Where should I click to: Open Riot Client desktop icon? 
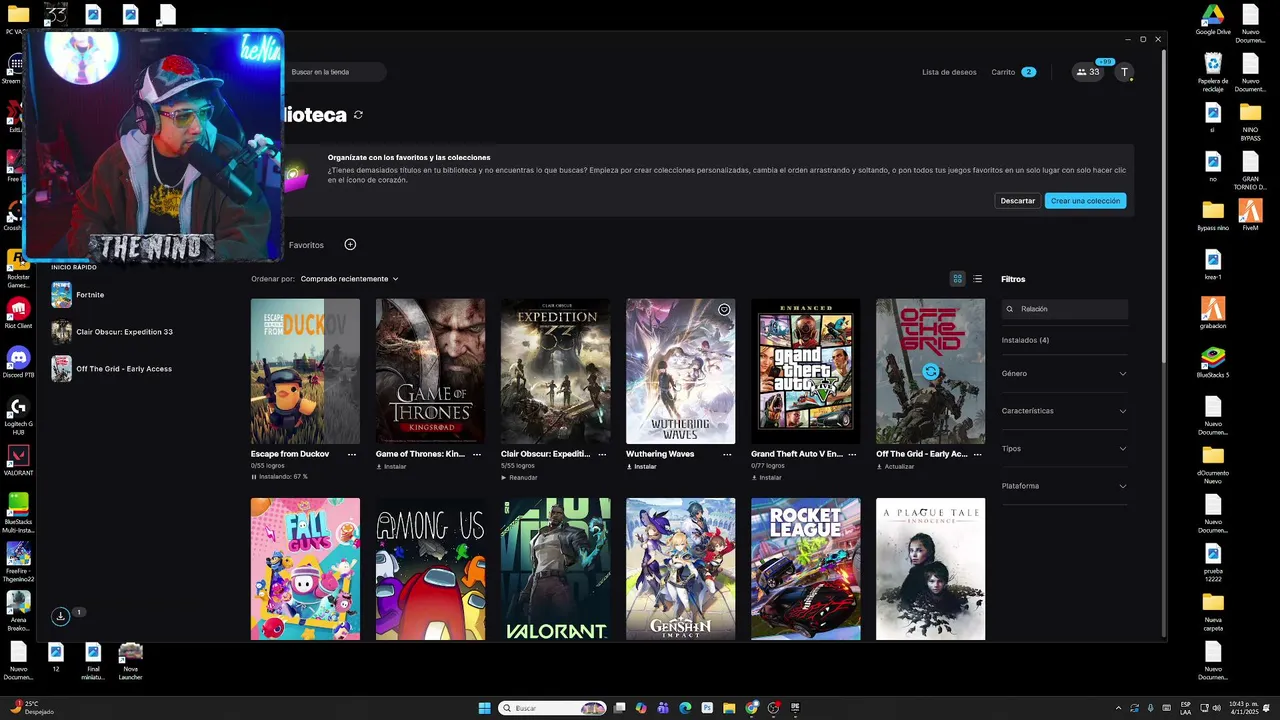pyautogui.click(x=17, y=313)
